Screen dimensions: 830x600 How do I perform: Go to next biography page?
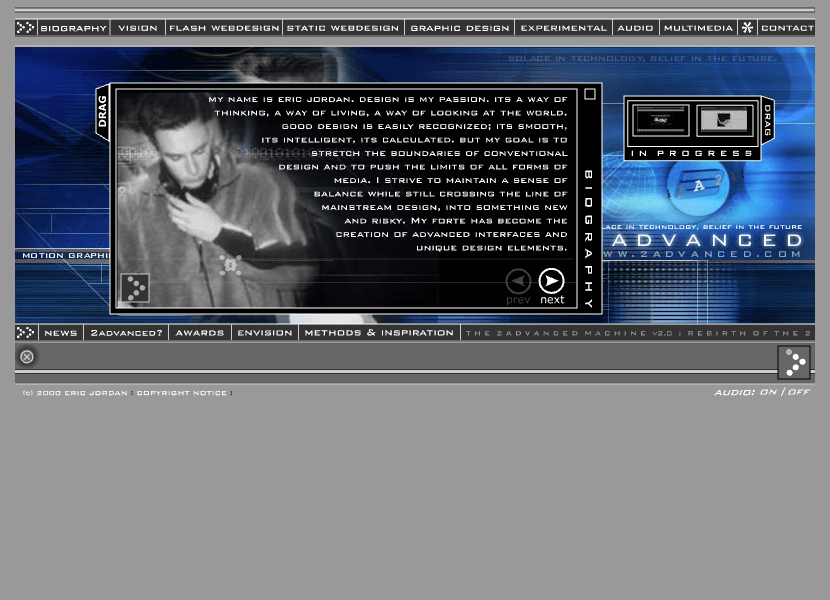point(552,286)
